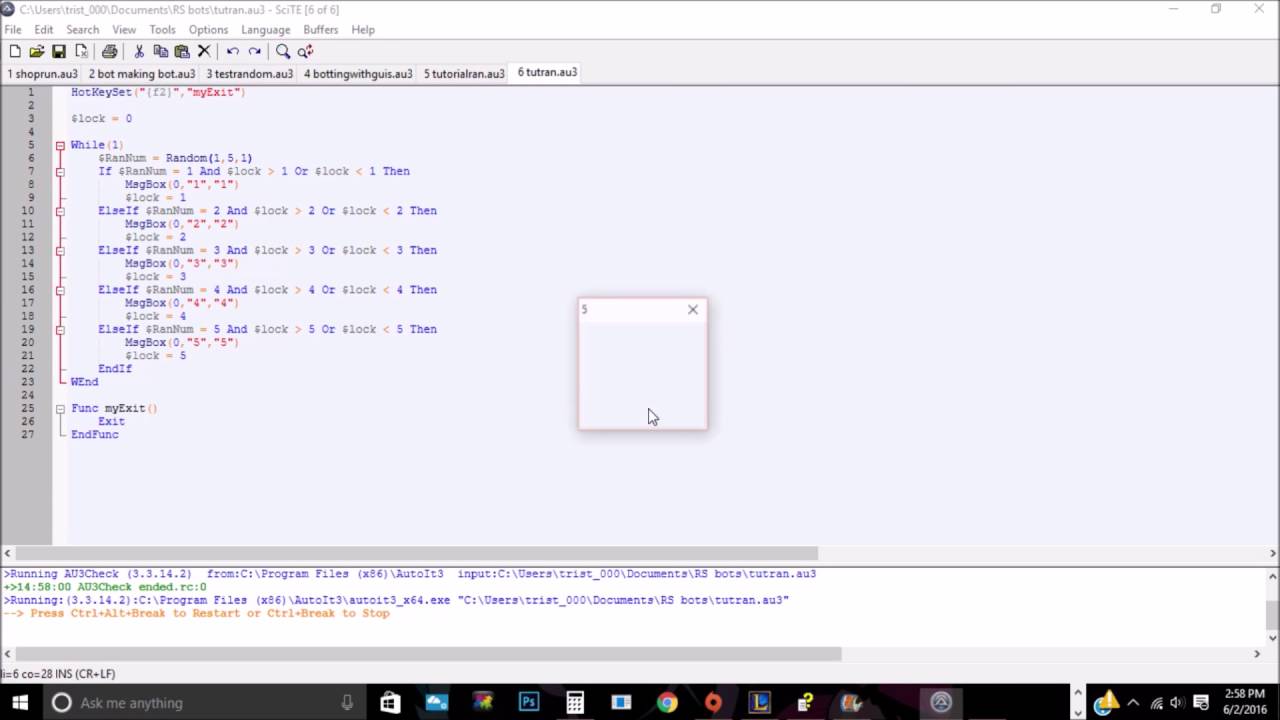The width and height of the screenshot is (1280, 720).
Task: Open the volume control in system tray
Action: [x=1177, y=703]
